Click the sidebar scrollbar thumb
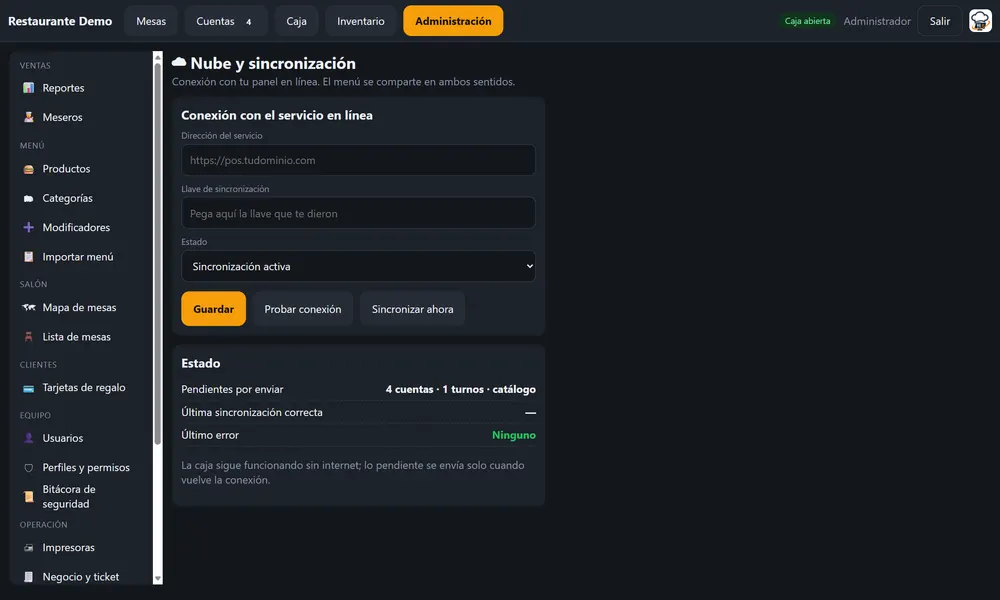 (x=158, y=254)
